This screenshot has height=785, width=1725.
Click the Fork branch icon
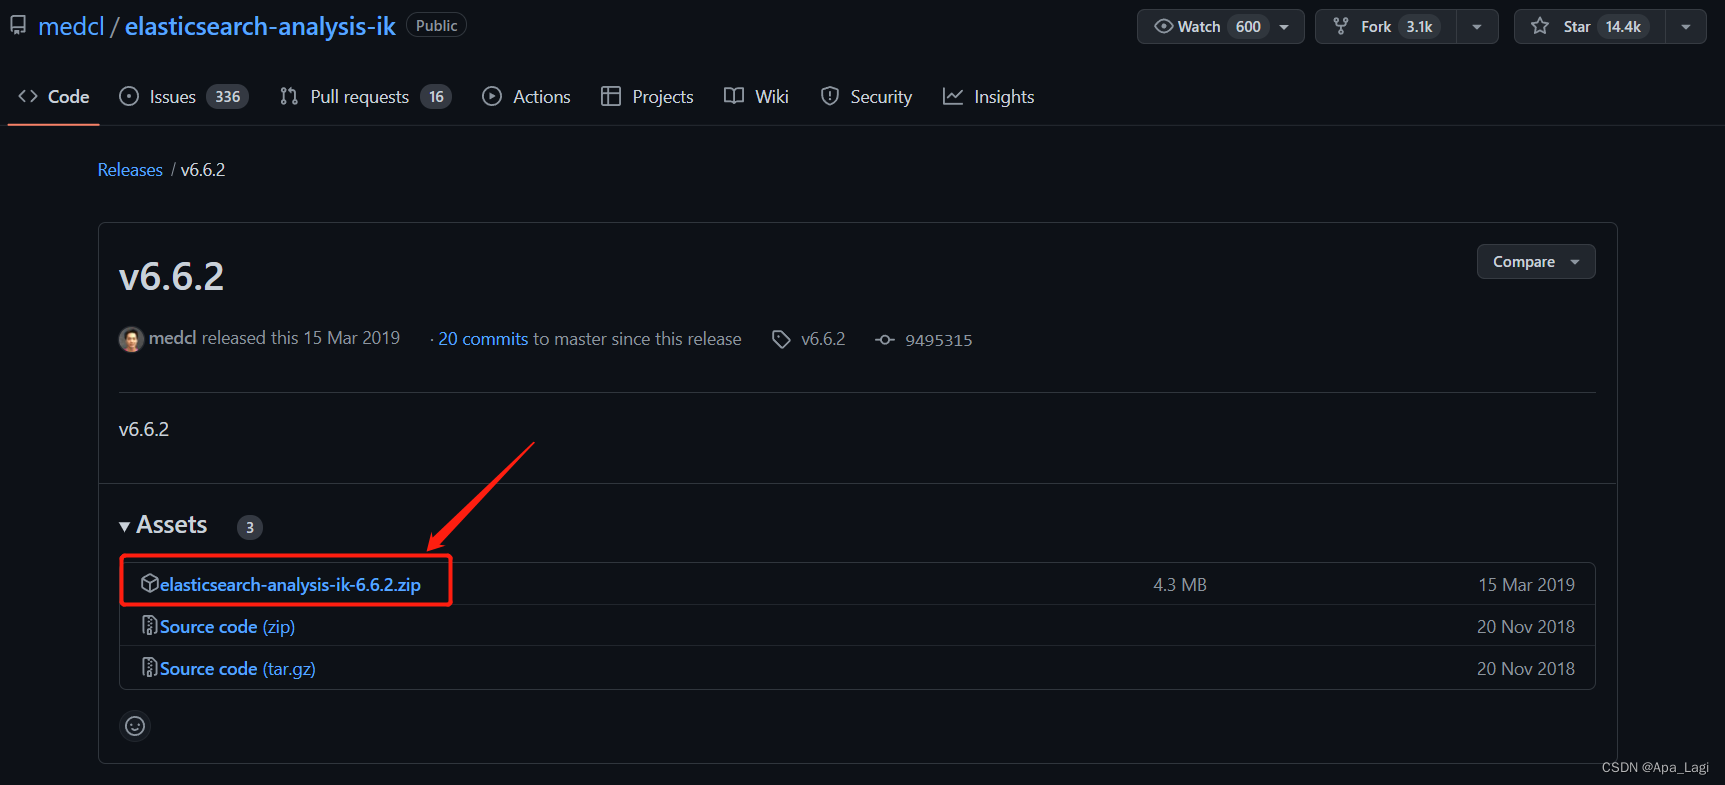[1341, 26]
